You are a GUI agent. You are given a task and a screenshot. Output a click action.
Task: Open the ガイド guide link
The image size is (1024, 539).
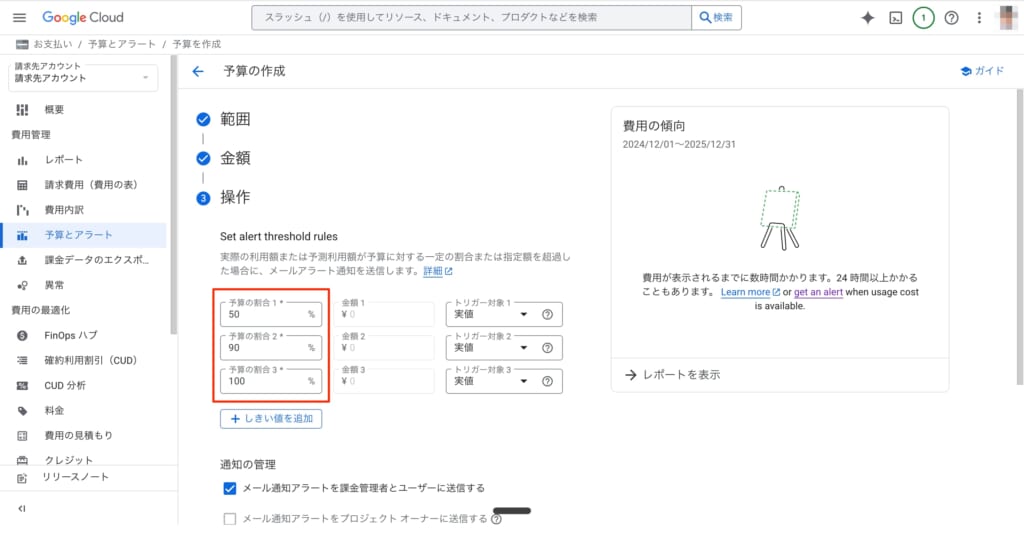982,71
